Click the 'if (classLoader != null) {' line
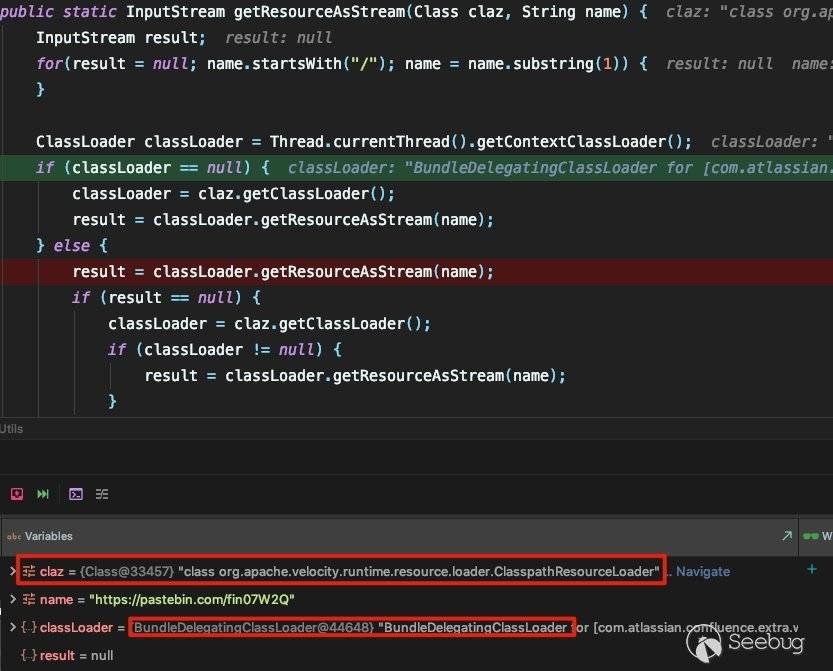The height and width of the screenshot is (671, 833). tap(225, 350)
